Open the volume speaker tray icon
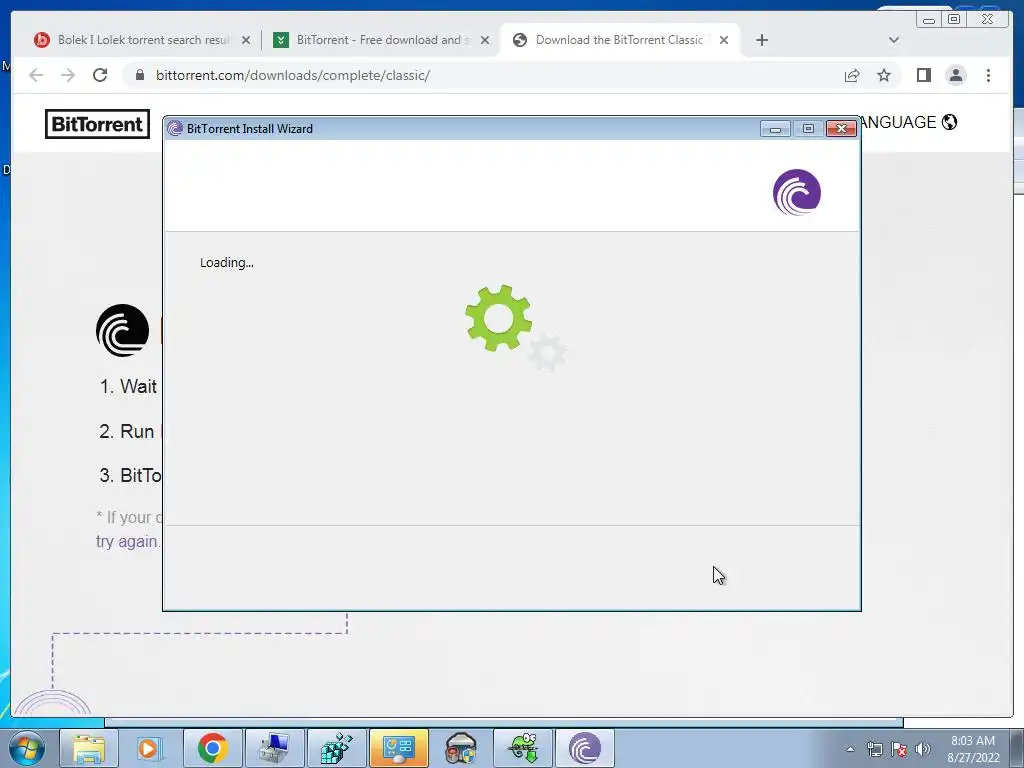The height and width of the screenshot is (768, 1024). 923,749
